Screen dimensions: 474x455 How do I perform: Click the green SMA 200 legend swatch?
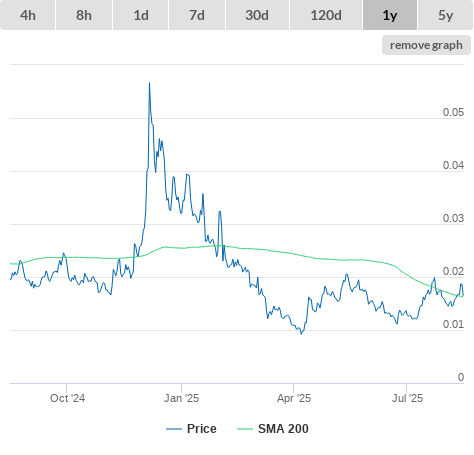click(245, 429)
